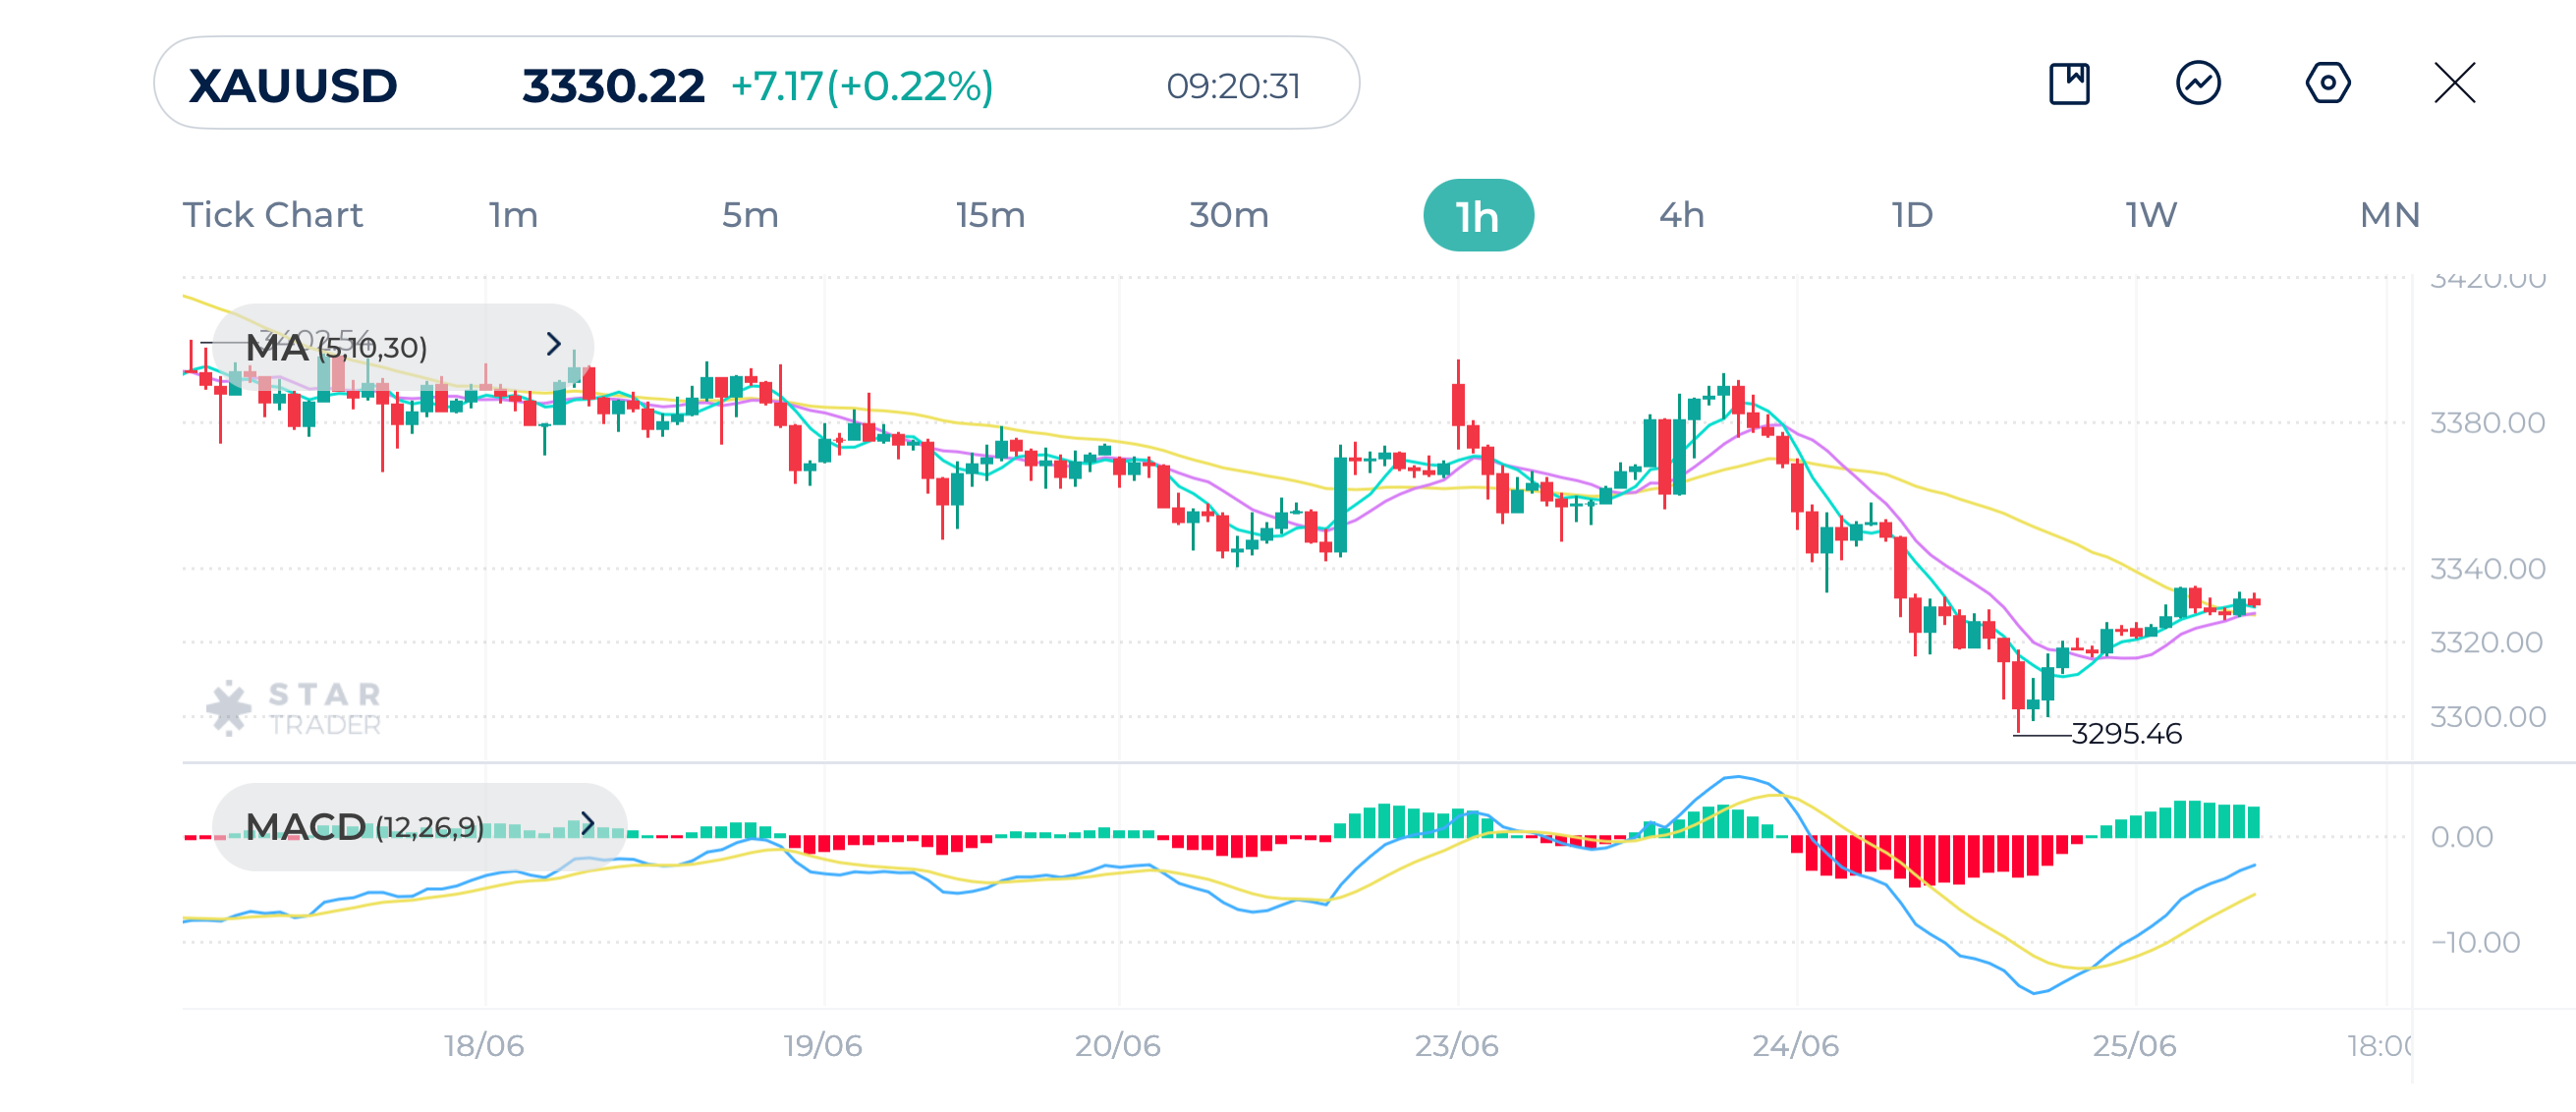Click the XAUUSD symbol name
This screenshot has height=1112, width=2576.
(291, 85)
